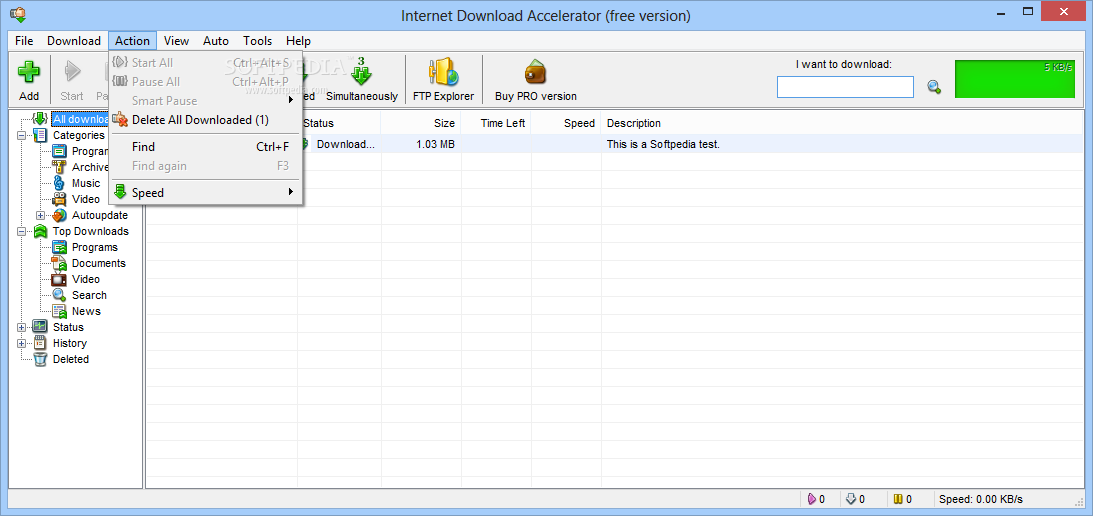Screen dimensions: 1093x516
Task: Select Programs under Top Downloads
Action: pyautogui.click(x=95, y=248)
